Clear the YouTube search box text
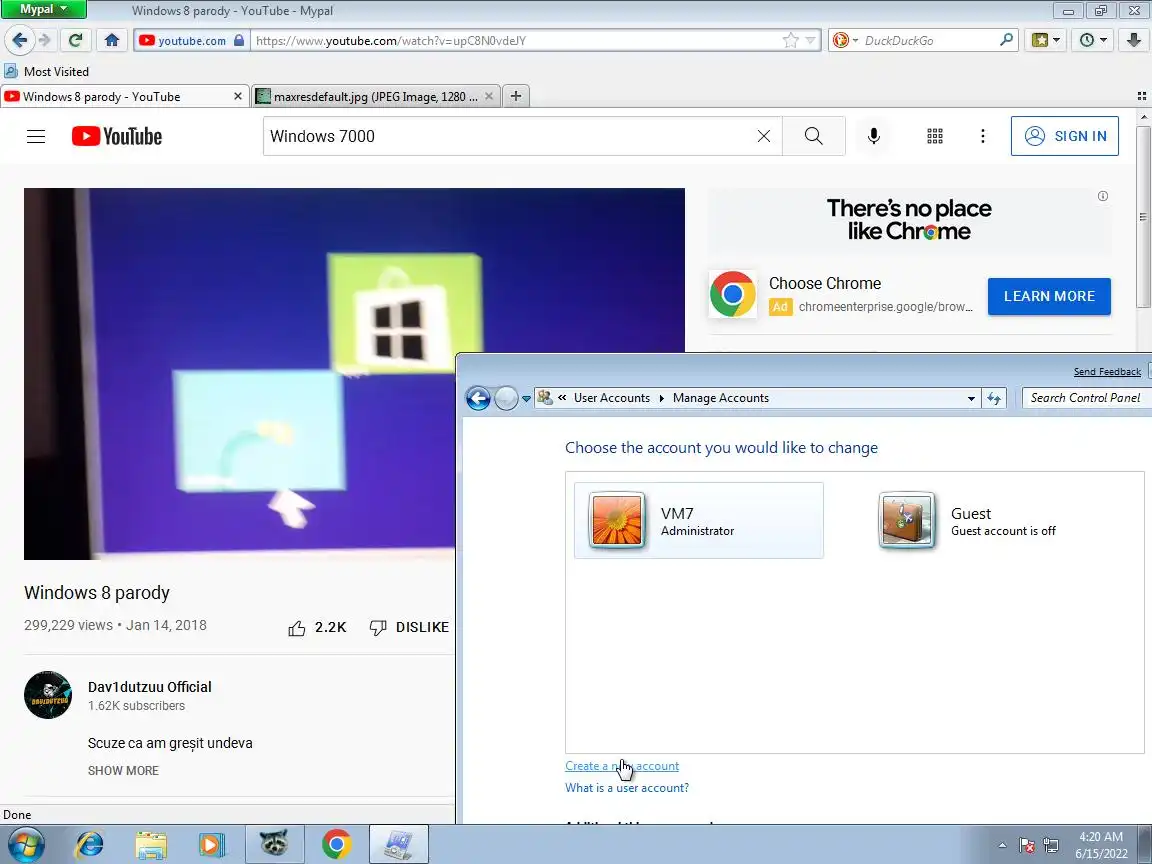This screenshot has width=1152, height=864. (763, 136)
